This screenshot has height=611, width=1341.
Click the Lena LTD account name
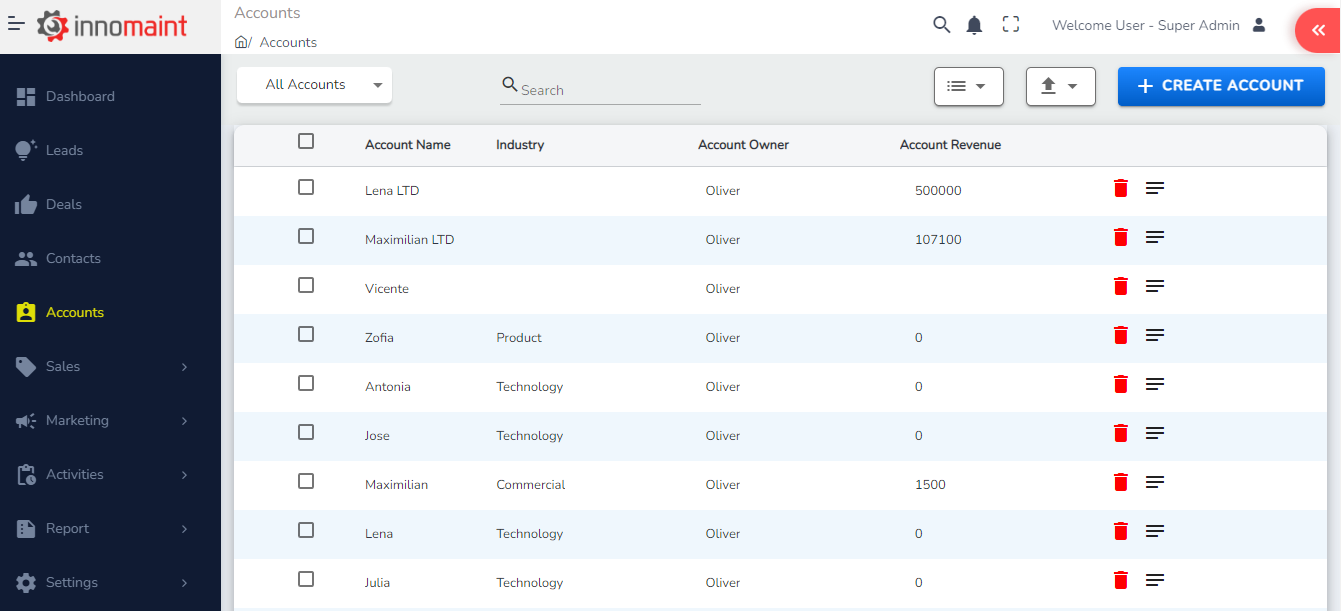392,190
